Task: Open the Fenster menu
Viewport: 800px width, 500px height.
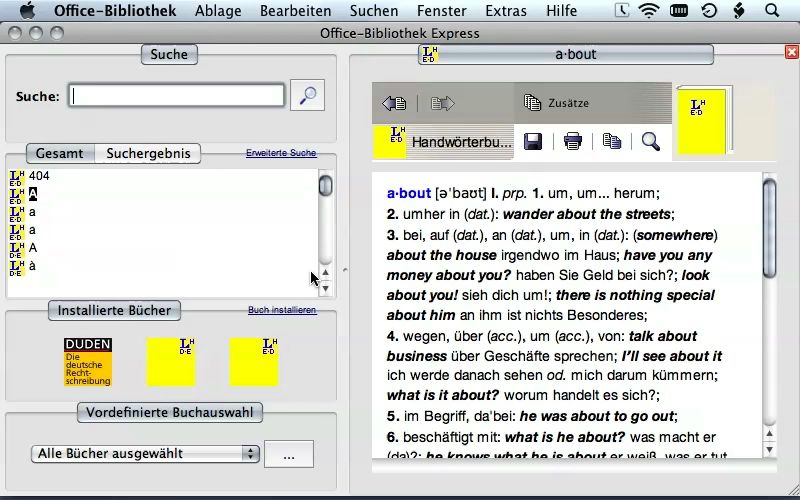Action: (441, 11)
